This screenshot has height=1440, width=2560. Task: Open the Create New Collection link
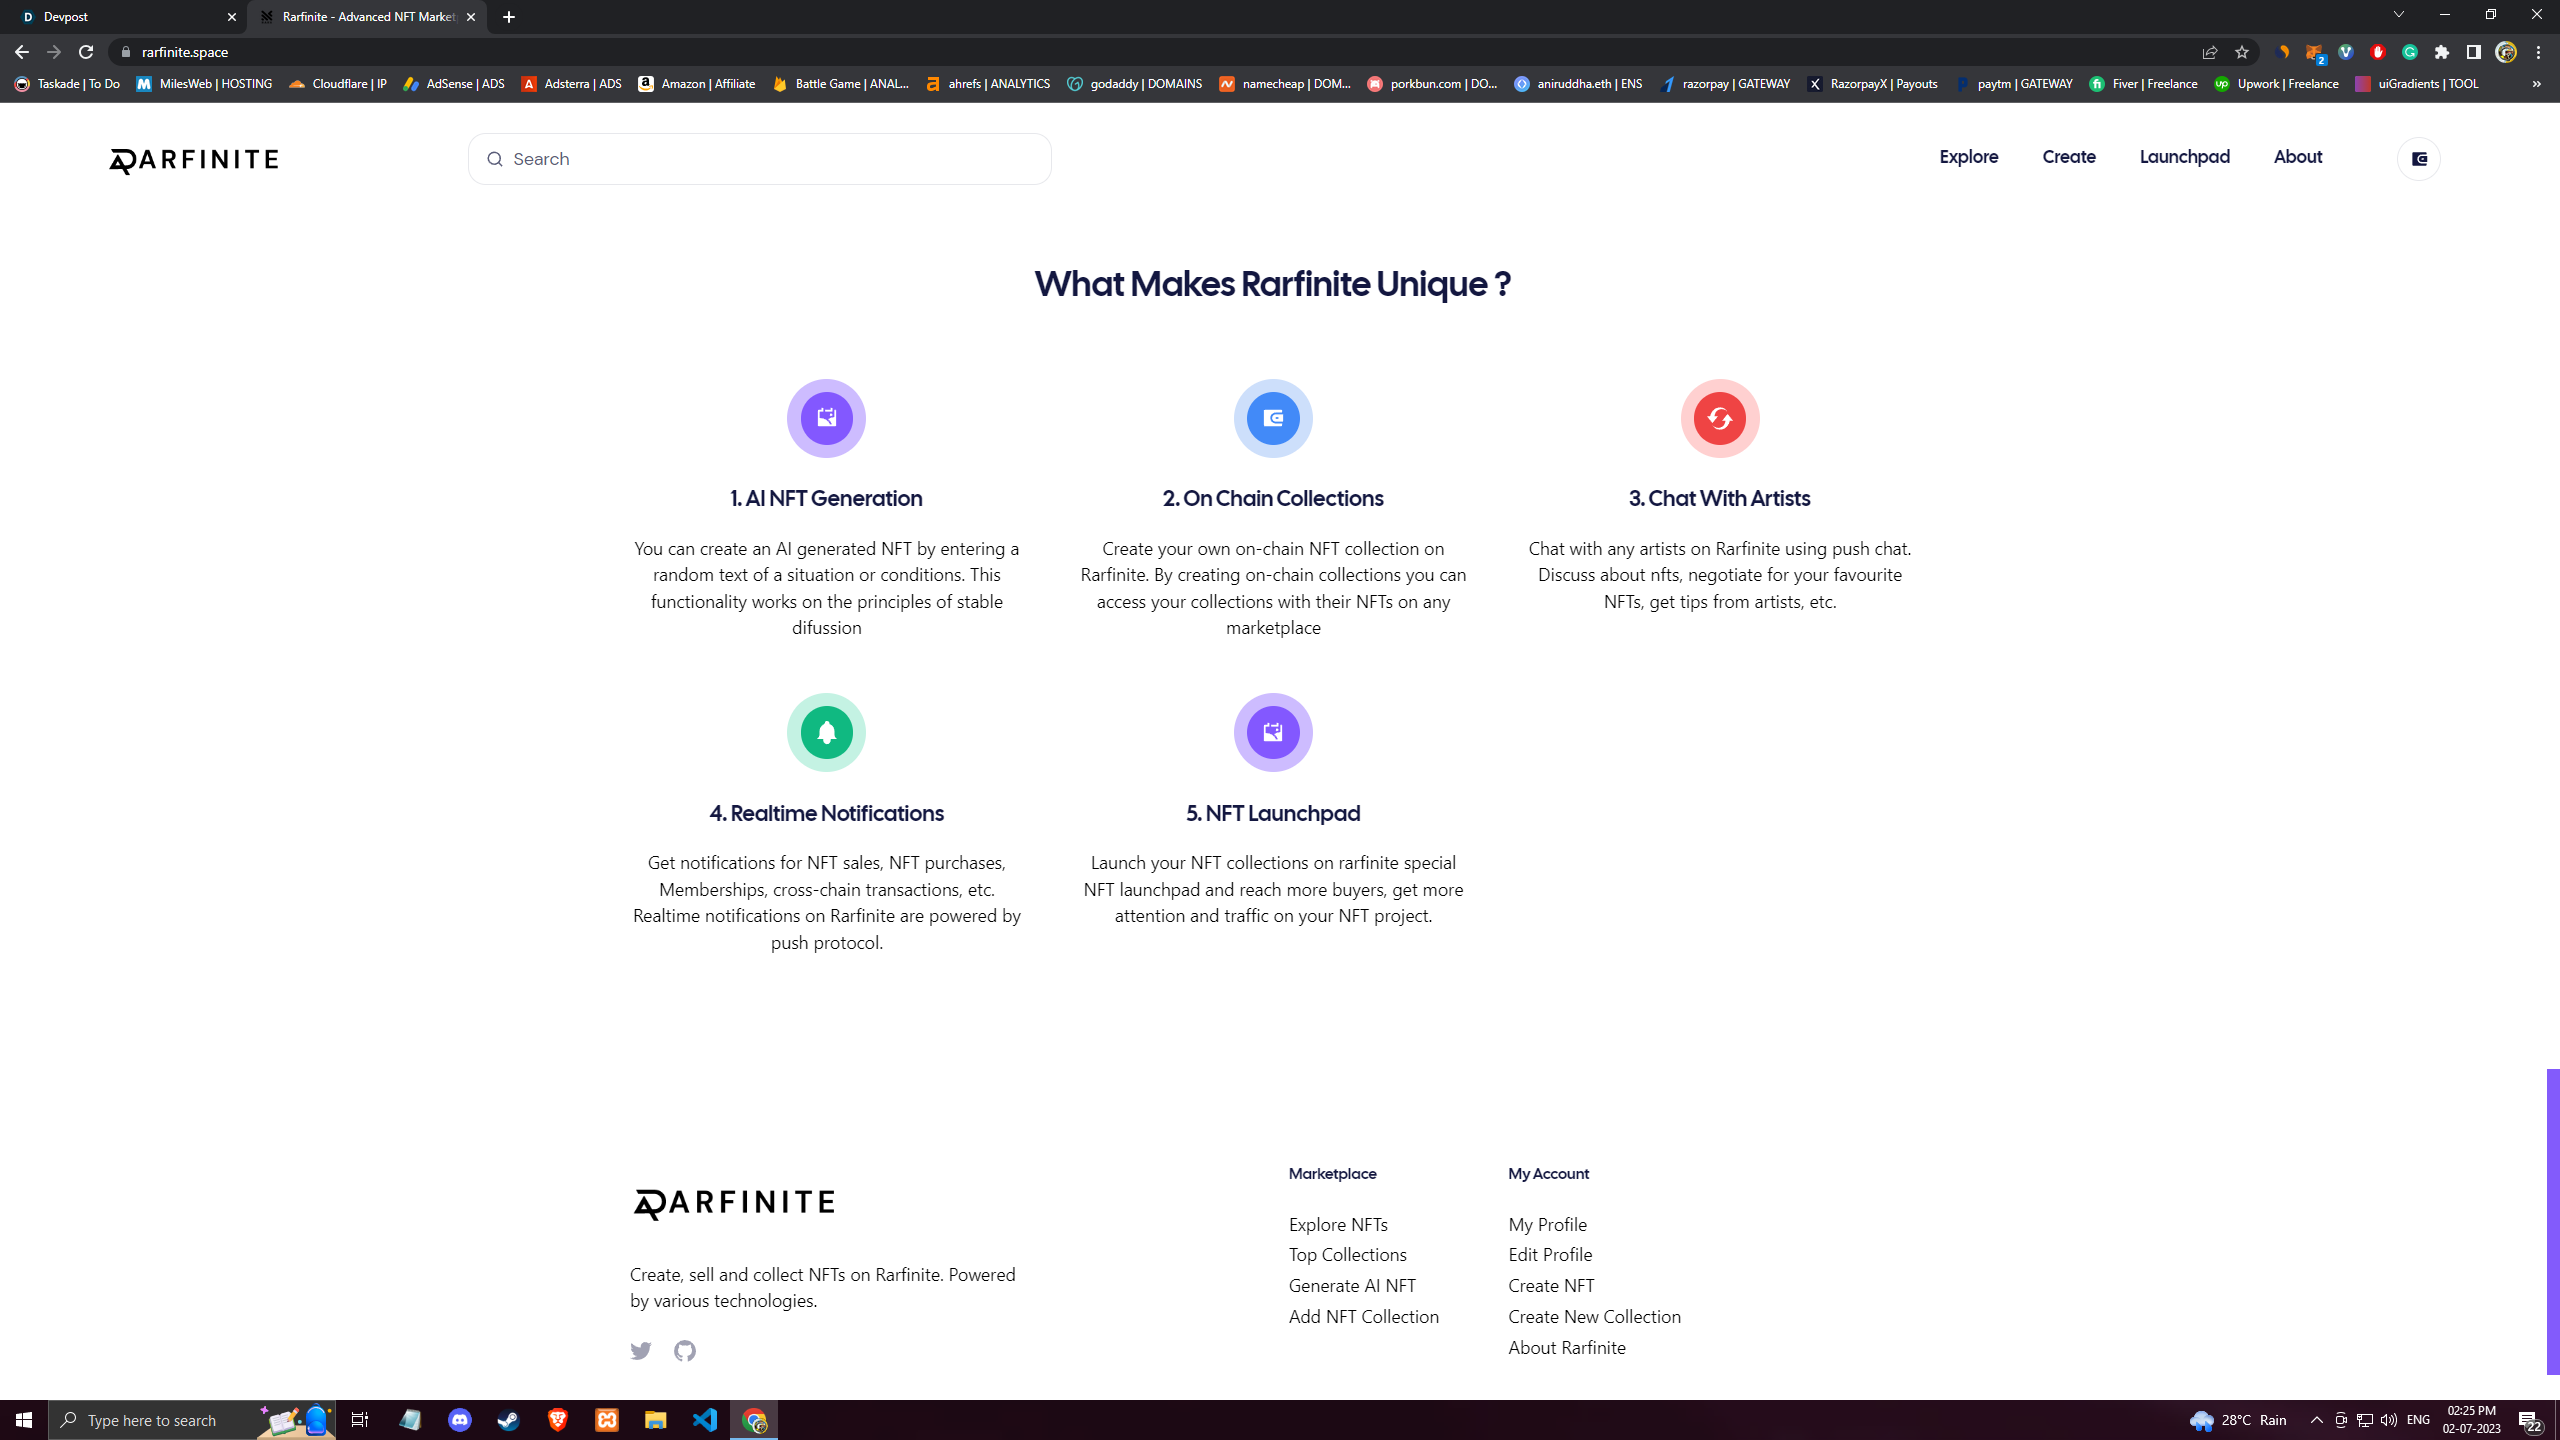click(x=1594, y=1317)
